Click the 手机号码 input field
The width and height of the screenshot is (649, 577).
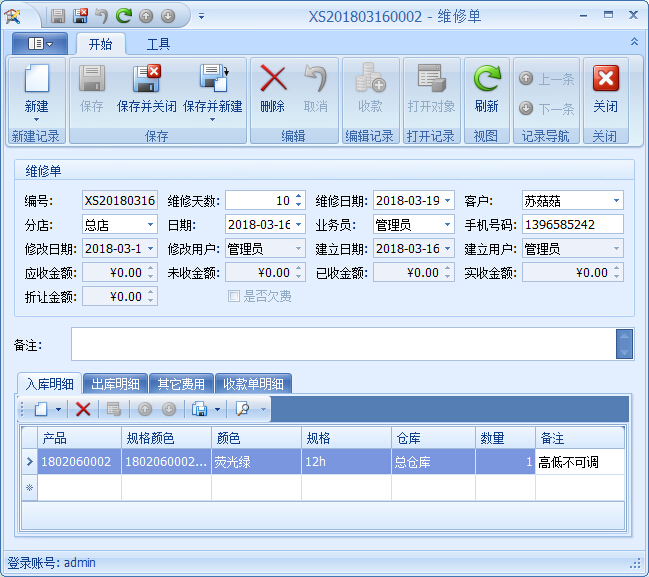572,224
